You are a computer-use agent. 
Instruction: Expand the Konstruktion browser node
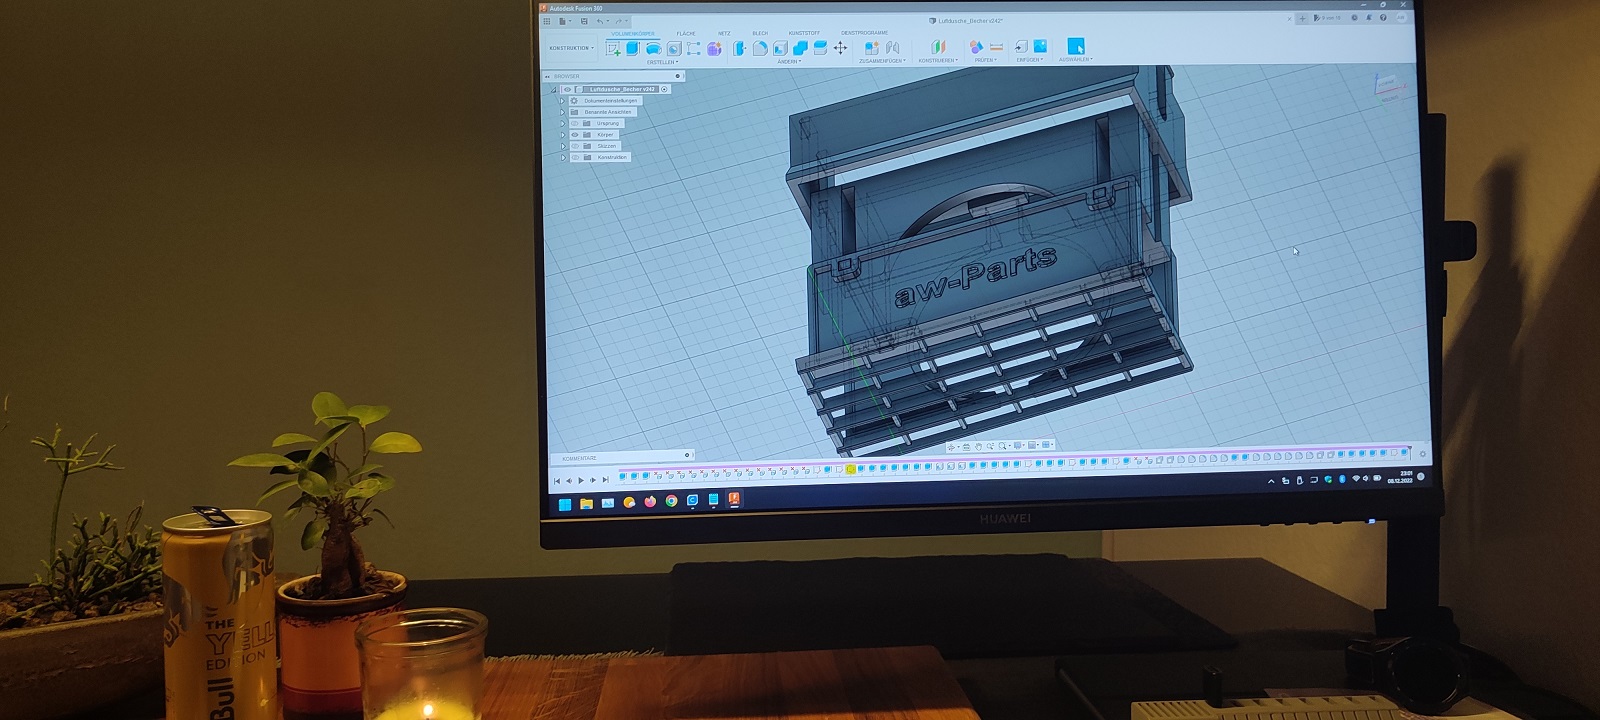(x=563, y=157)
